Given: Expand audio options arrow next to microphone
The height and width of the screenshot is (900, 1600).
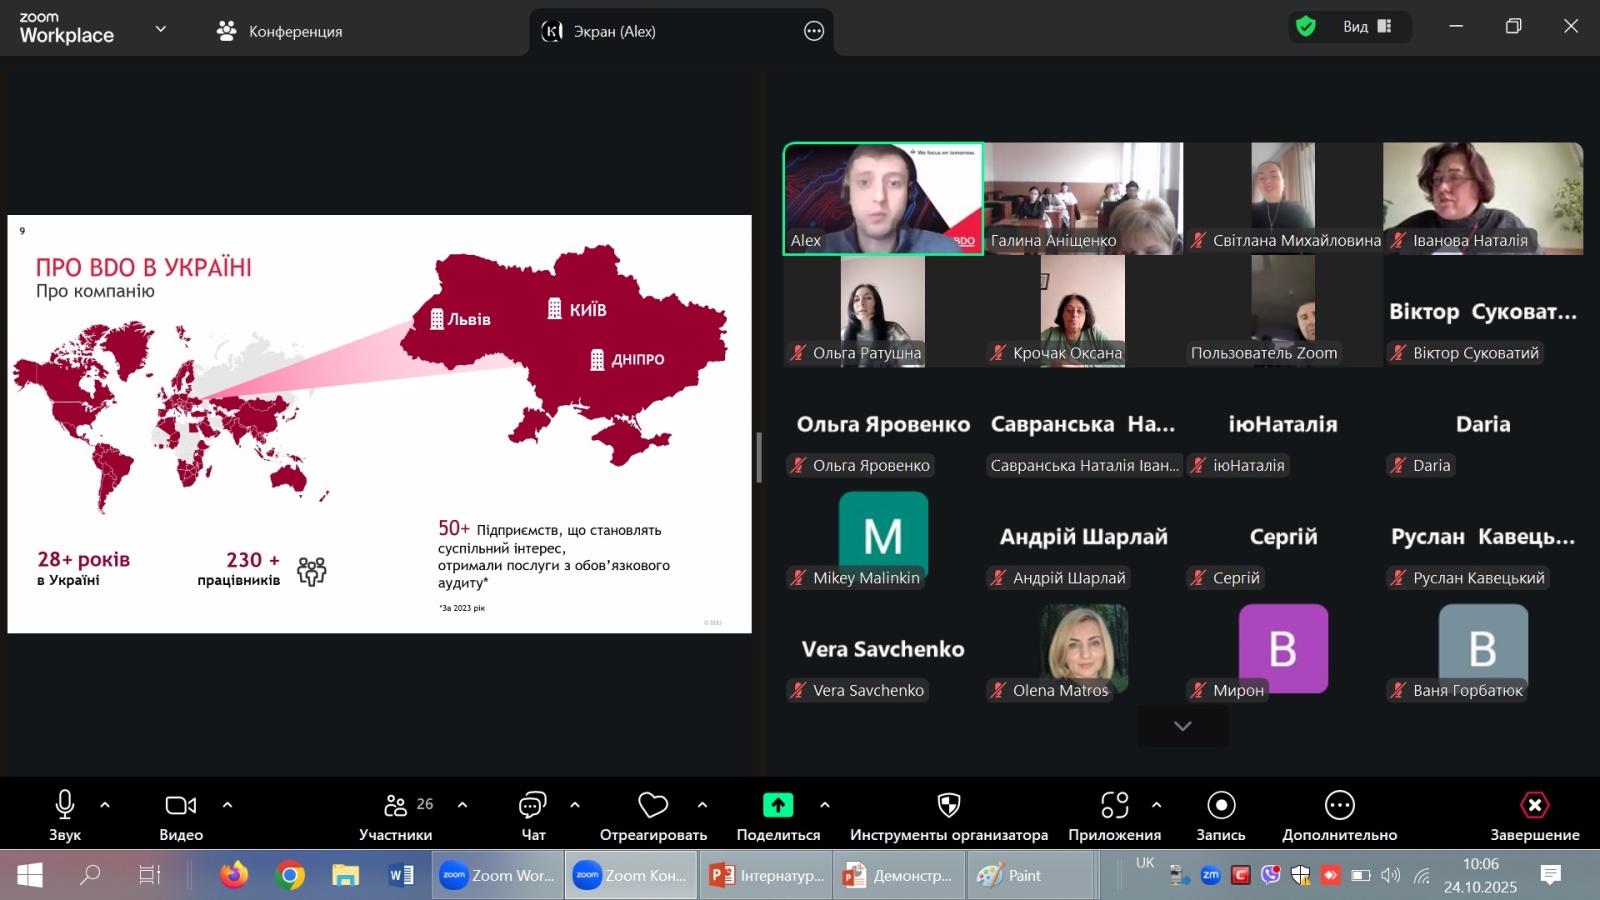Looking at the screenshot, I should [x=105, y=805].
